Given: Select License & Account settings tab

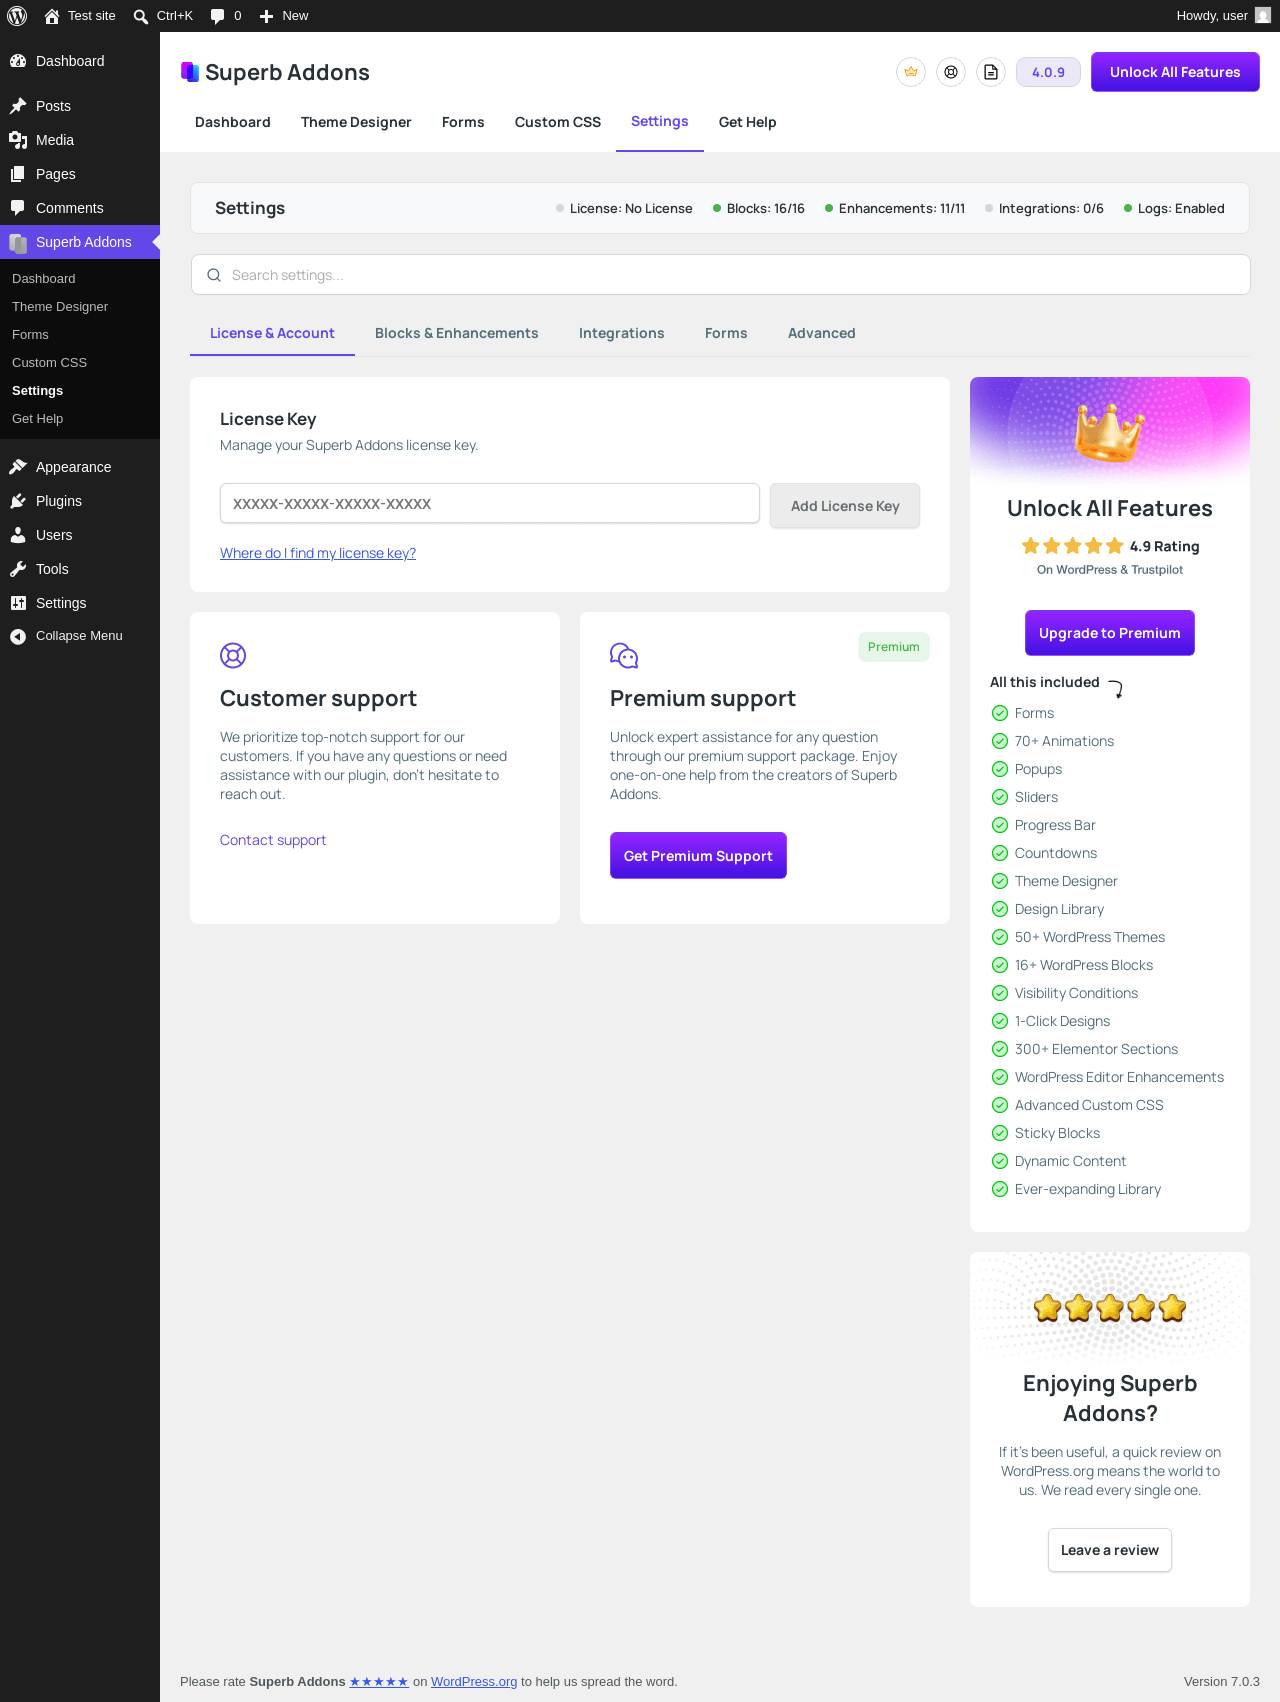Looking at the screenshot, I should coord(272,333).
